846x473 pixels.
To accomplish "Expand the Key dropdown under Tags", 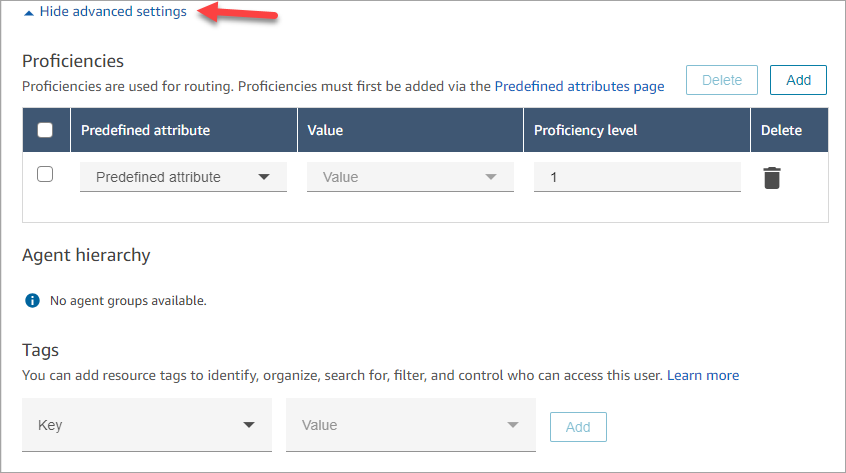I will coord(147,425).
